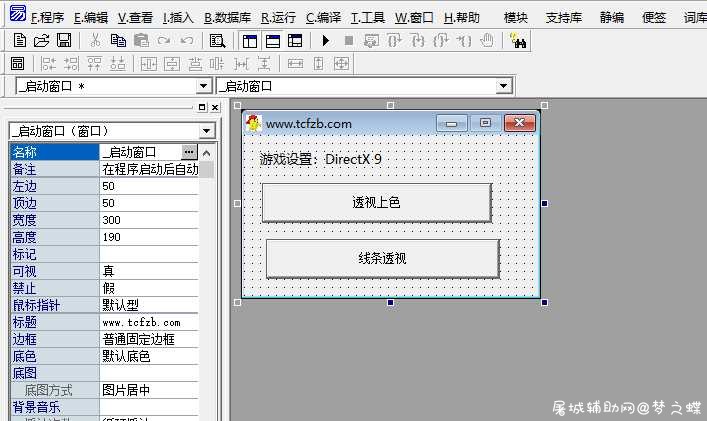Viewport: 707px width, 421px height.
Task: Expand the _启动窗口（窗口）component dropdown
Action: coord(206,131)
